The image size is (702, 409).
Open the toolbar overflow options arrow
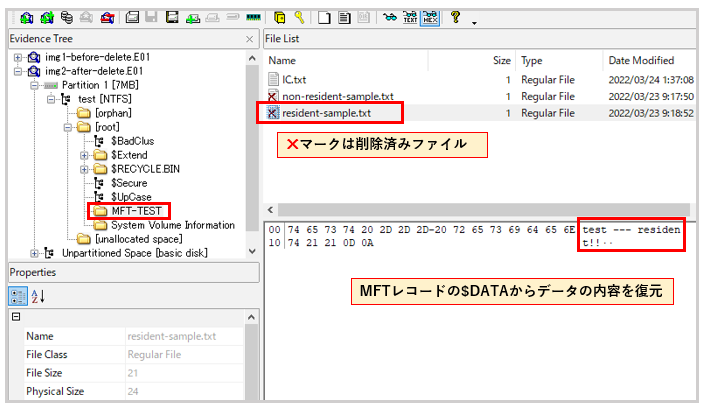475,23
